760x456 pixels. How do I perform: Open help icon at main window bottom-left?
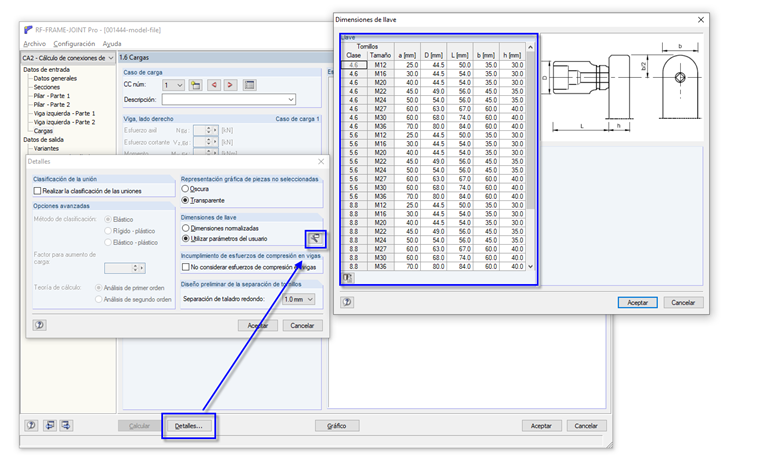tap(32, 425)
